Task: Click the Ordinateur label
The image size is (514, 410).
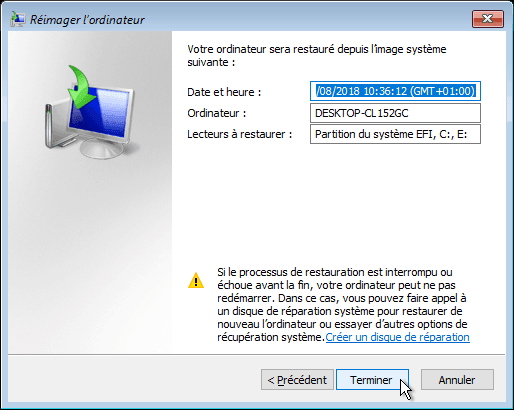Action: click(217, 113)
